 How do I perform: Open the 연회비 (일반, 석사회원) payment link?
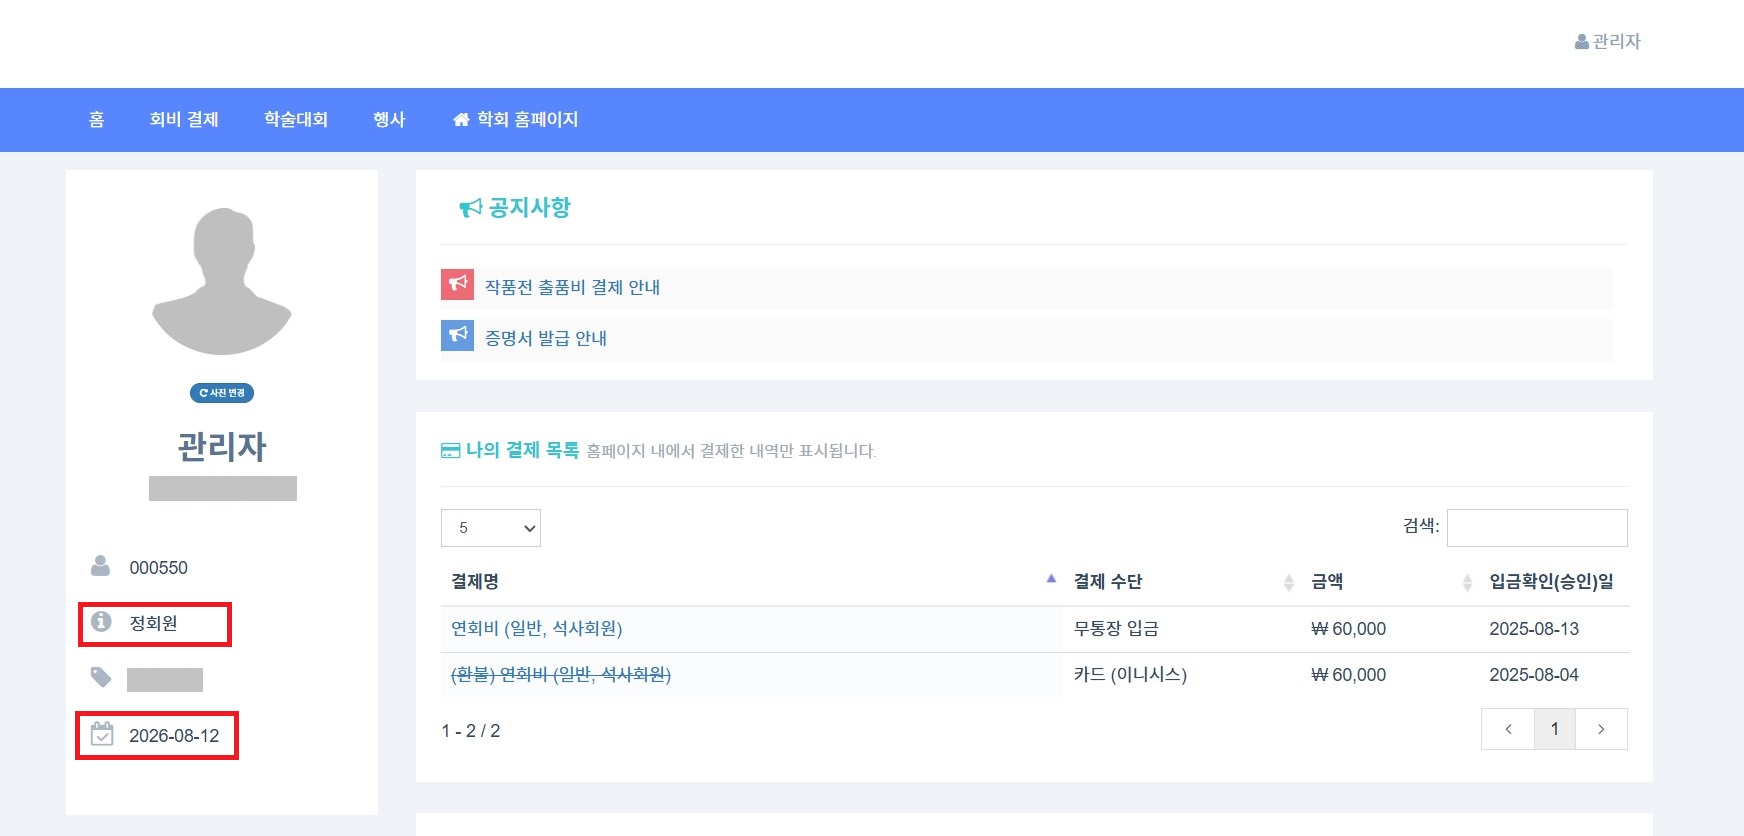537,628
